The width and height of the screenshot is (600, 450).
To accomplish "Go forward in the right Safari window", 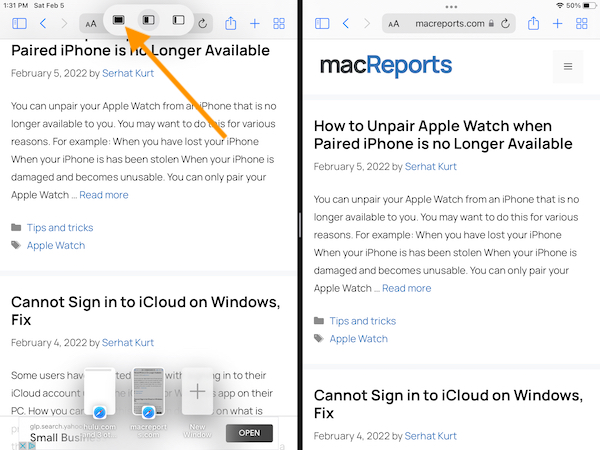I will (x=367, y=24).
